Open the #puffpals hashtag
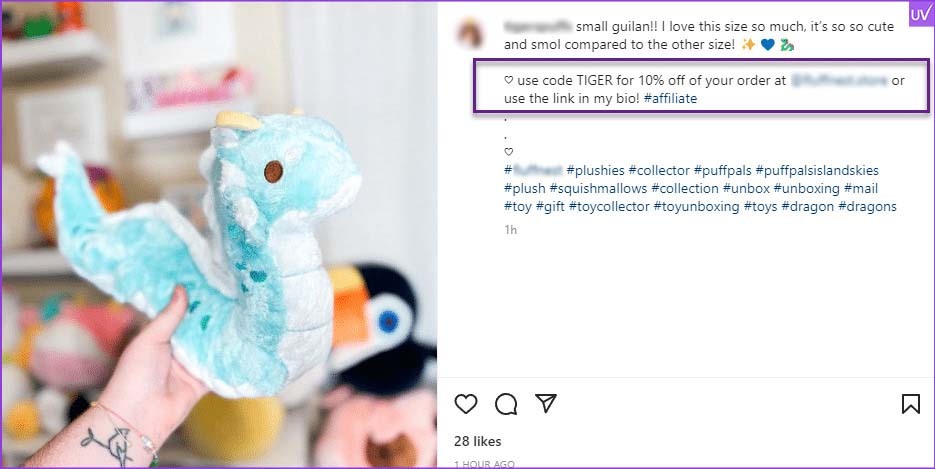The height and width of the screenshot is (469, 935). 723,170
